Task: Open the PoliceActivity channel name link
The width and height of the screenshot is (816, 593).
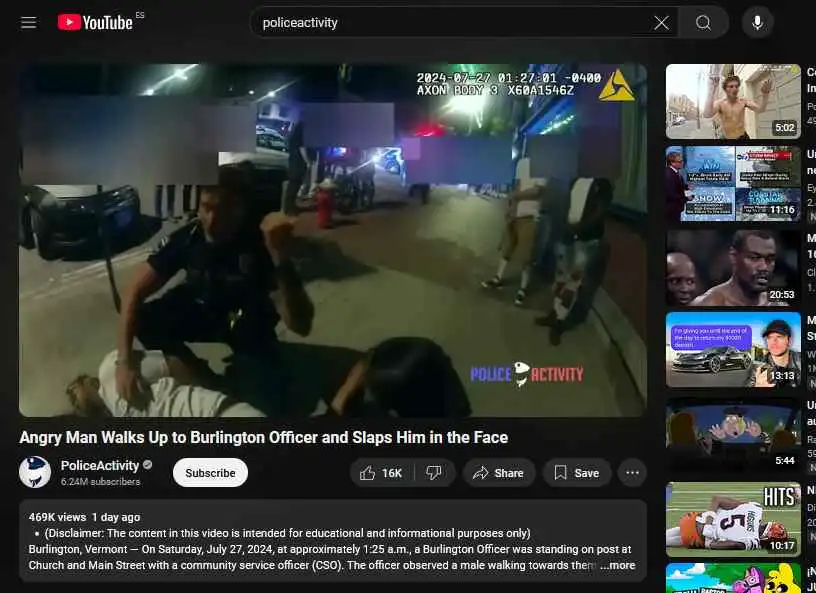Action: (x=100, y=465)
